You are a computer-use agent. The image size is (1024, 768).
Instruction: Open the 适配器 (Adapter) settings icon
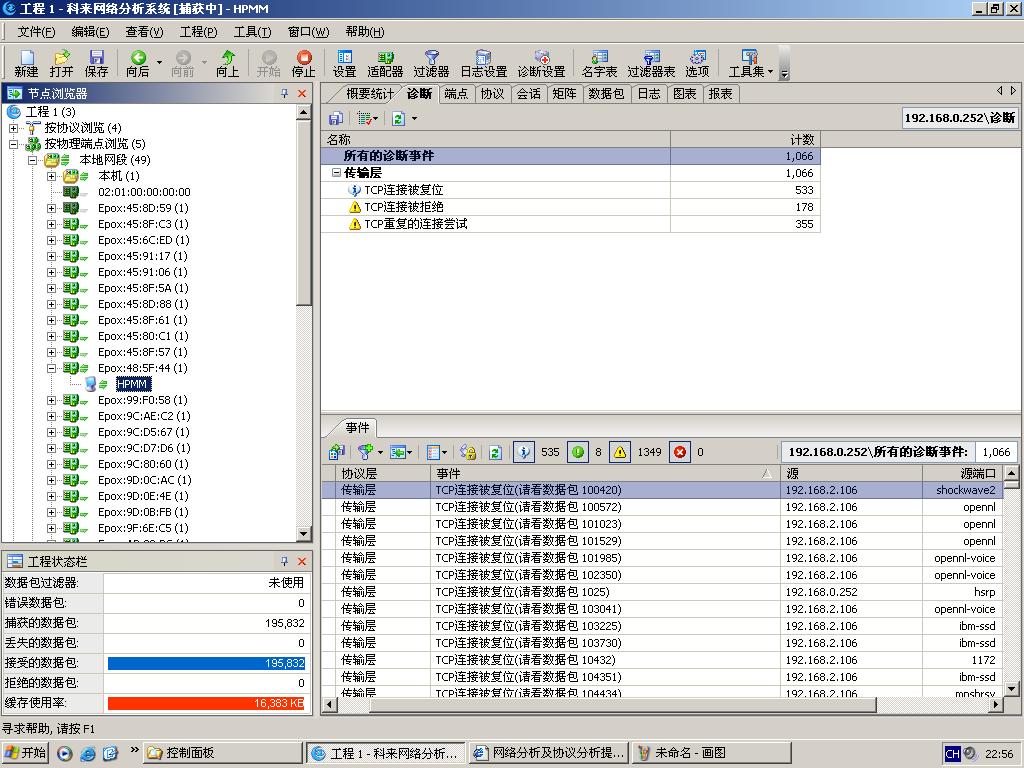[x=385, y=63]
